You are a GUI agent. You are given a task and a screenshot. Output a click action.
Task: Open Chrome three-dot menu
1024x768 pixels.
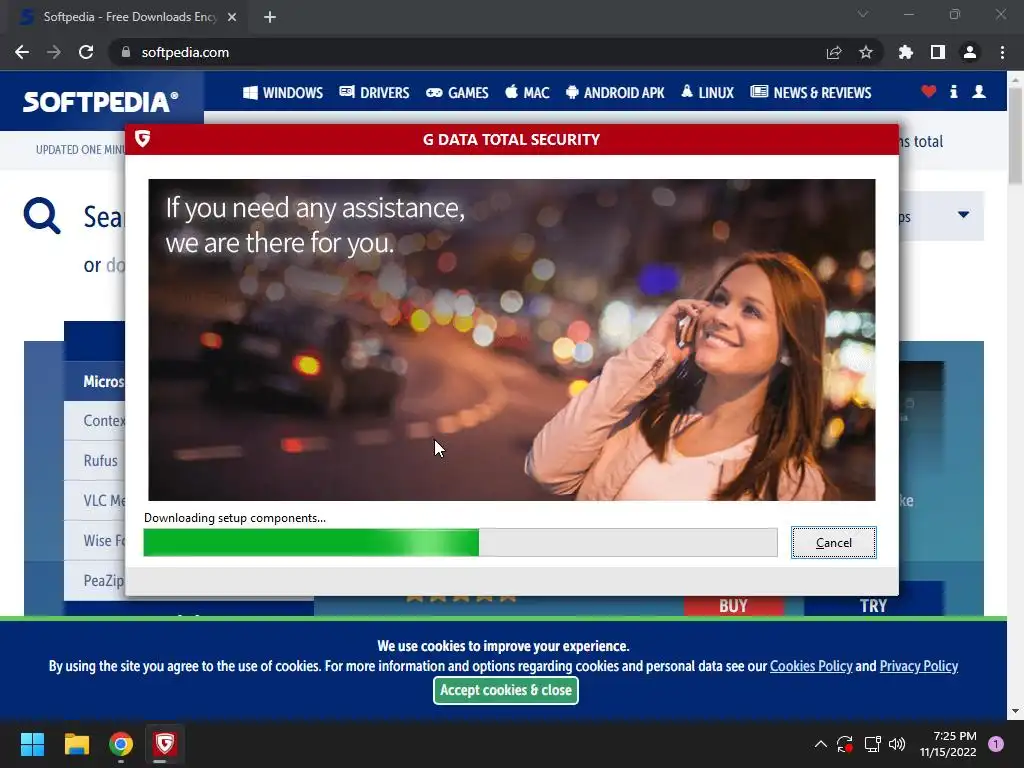1002,52
